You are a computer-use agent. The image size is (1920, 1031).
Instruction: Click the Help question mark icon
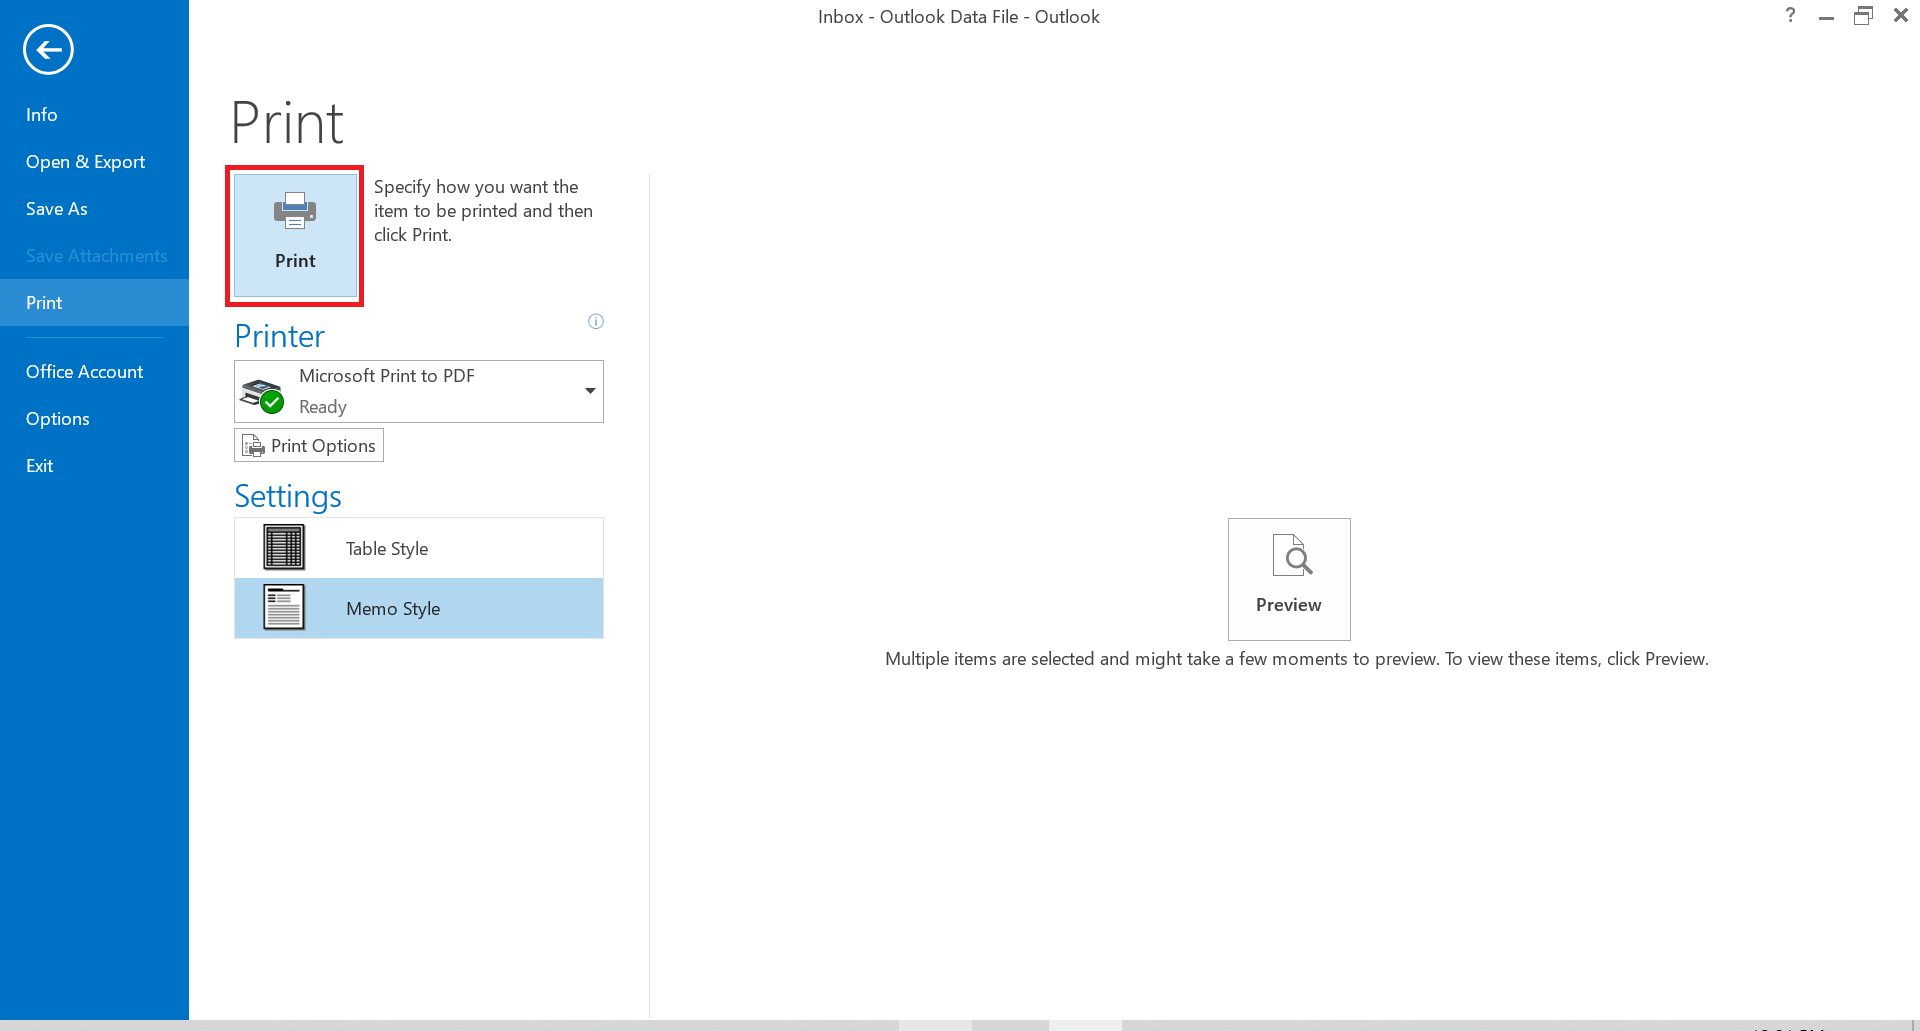pyautogui.click(x=1790, y=15)
